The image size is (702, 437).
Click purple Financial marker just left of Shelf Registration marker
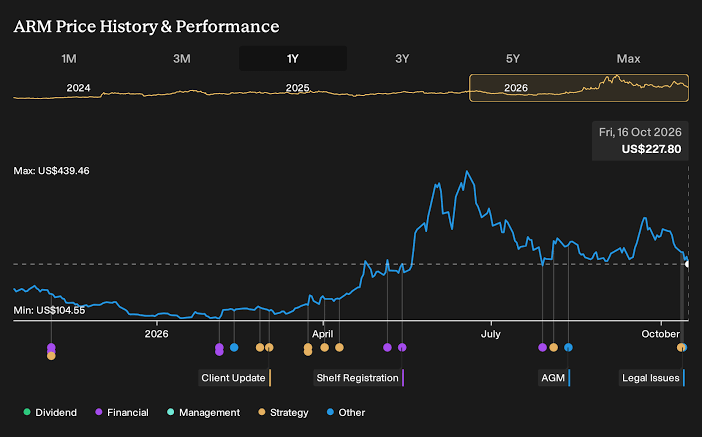tap(387, 347)
